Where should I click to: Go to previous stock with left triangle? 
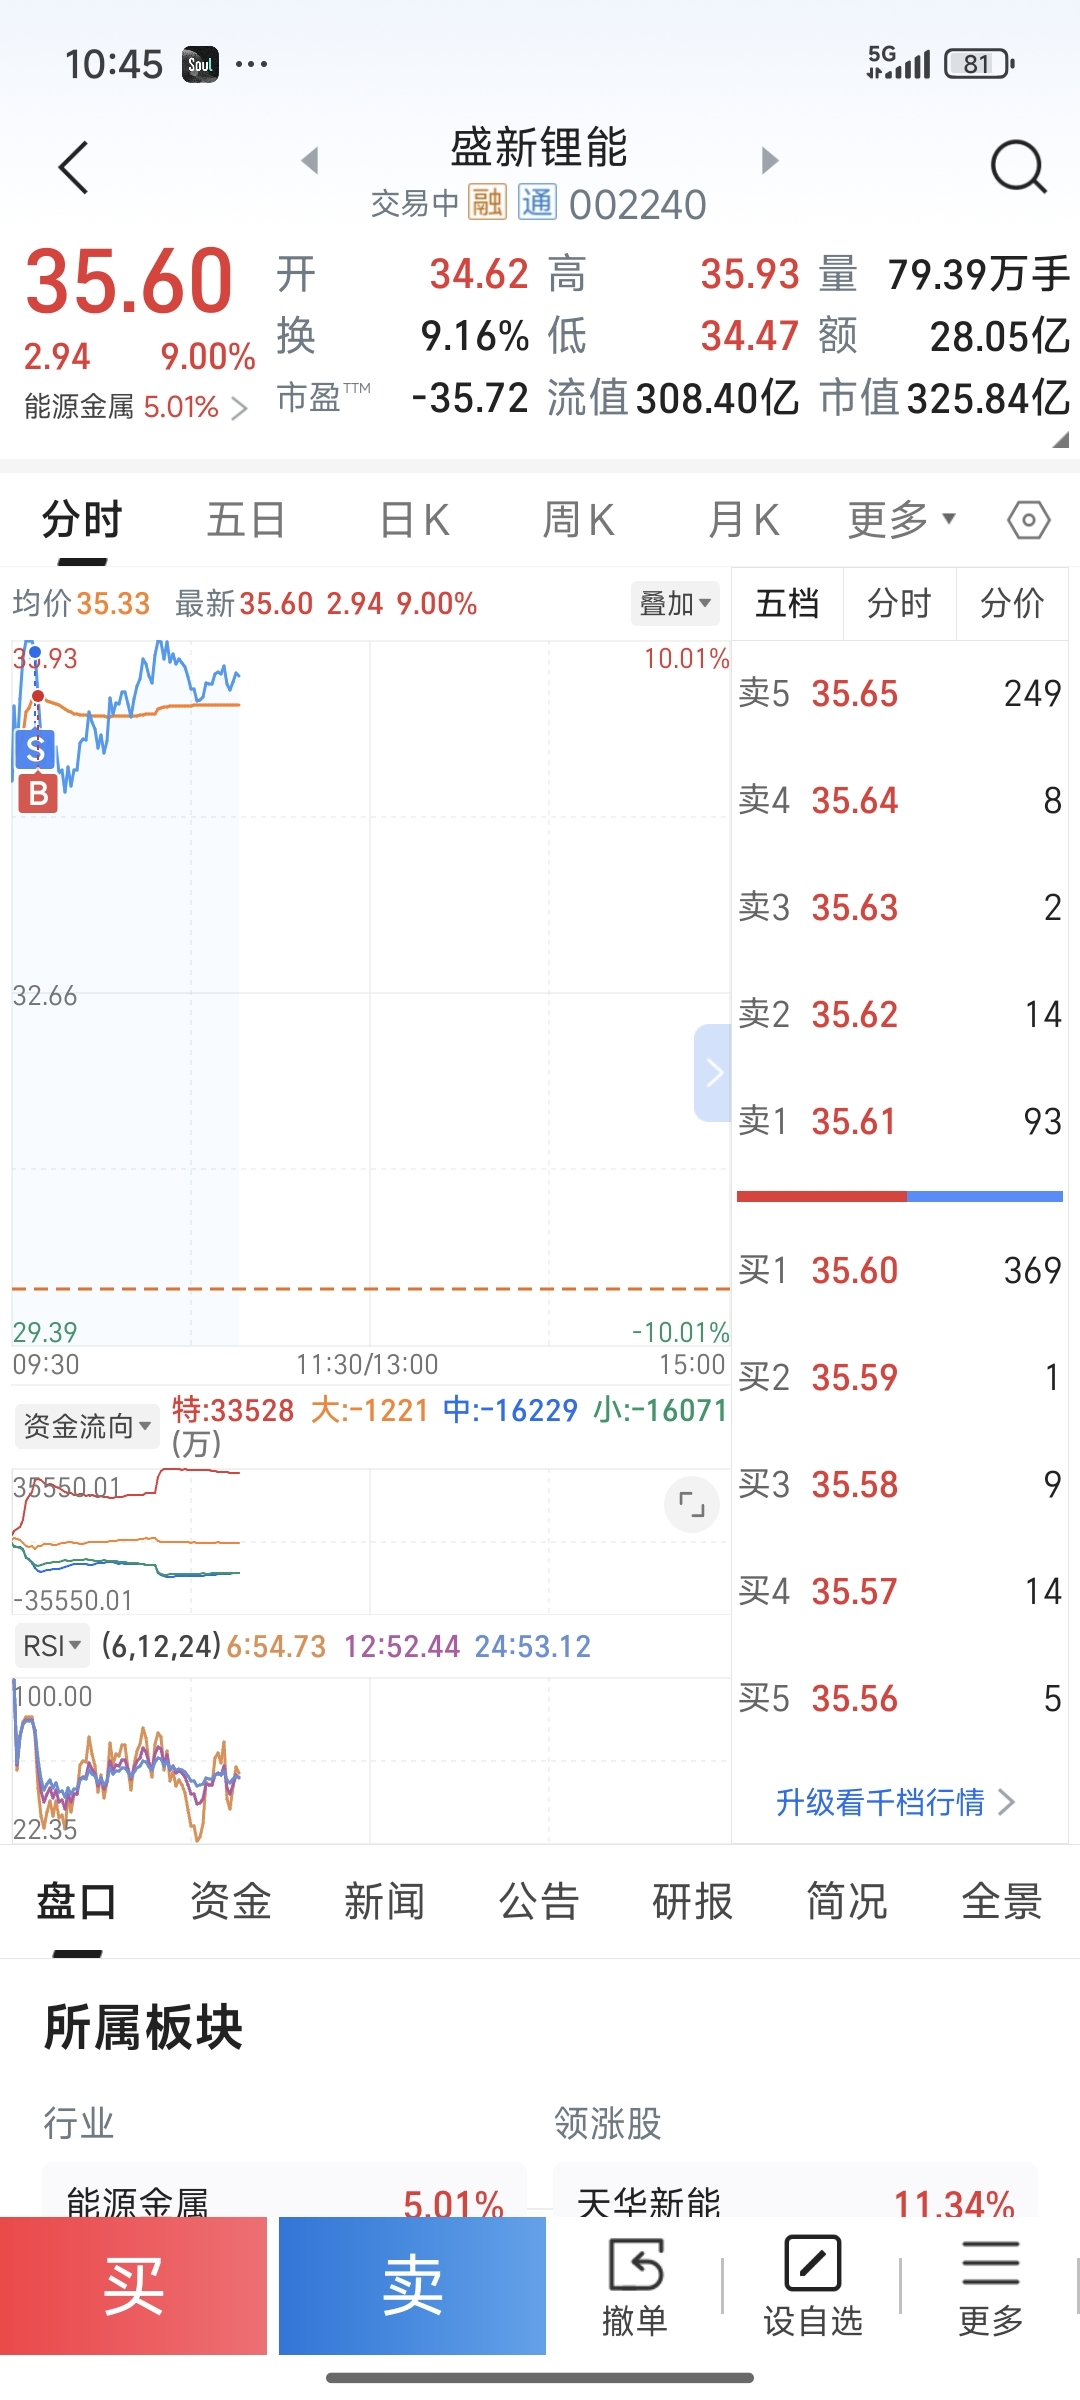[310, 160]
